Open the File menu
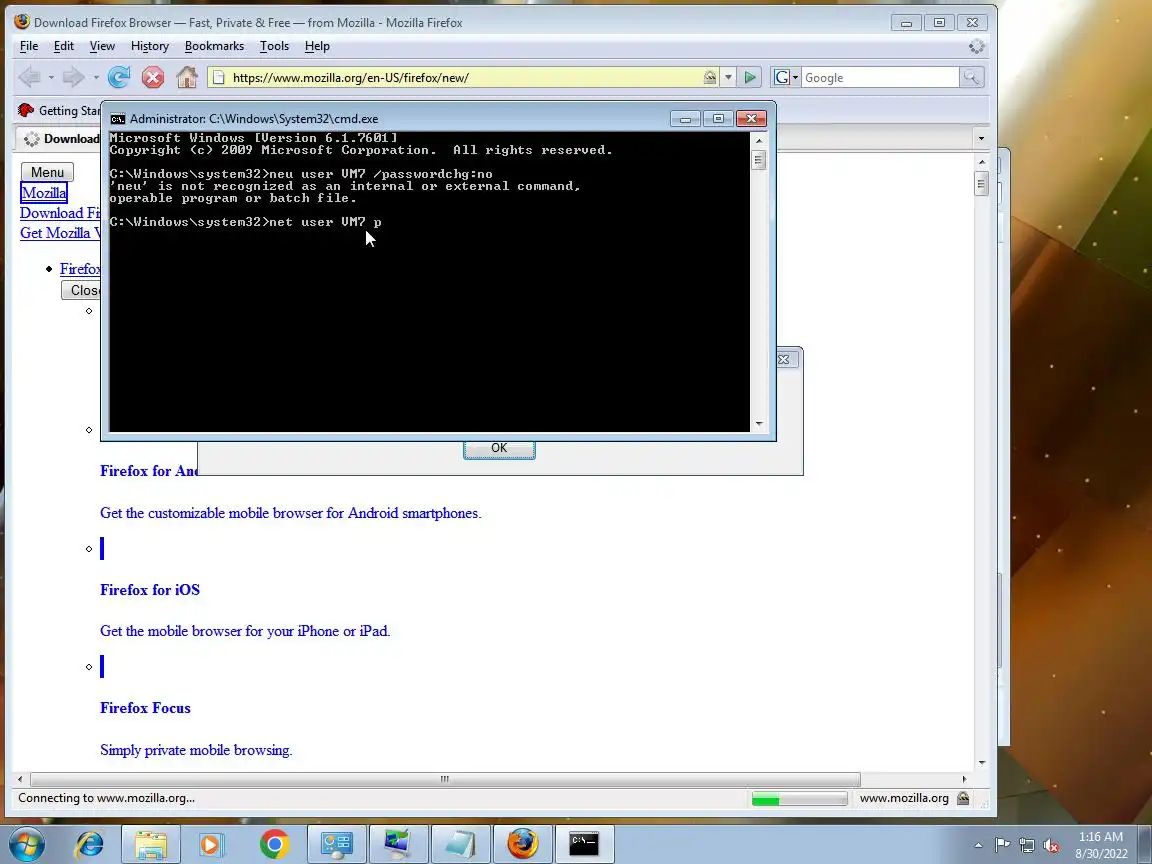Image resolution: width=1152 pixels, height=864 pixels. (x=29, y=46)
